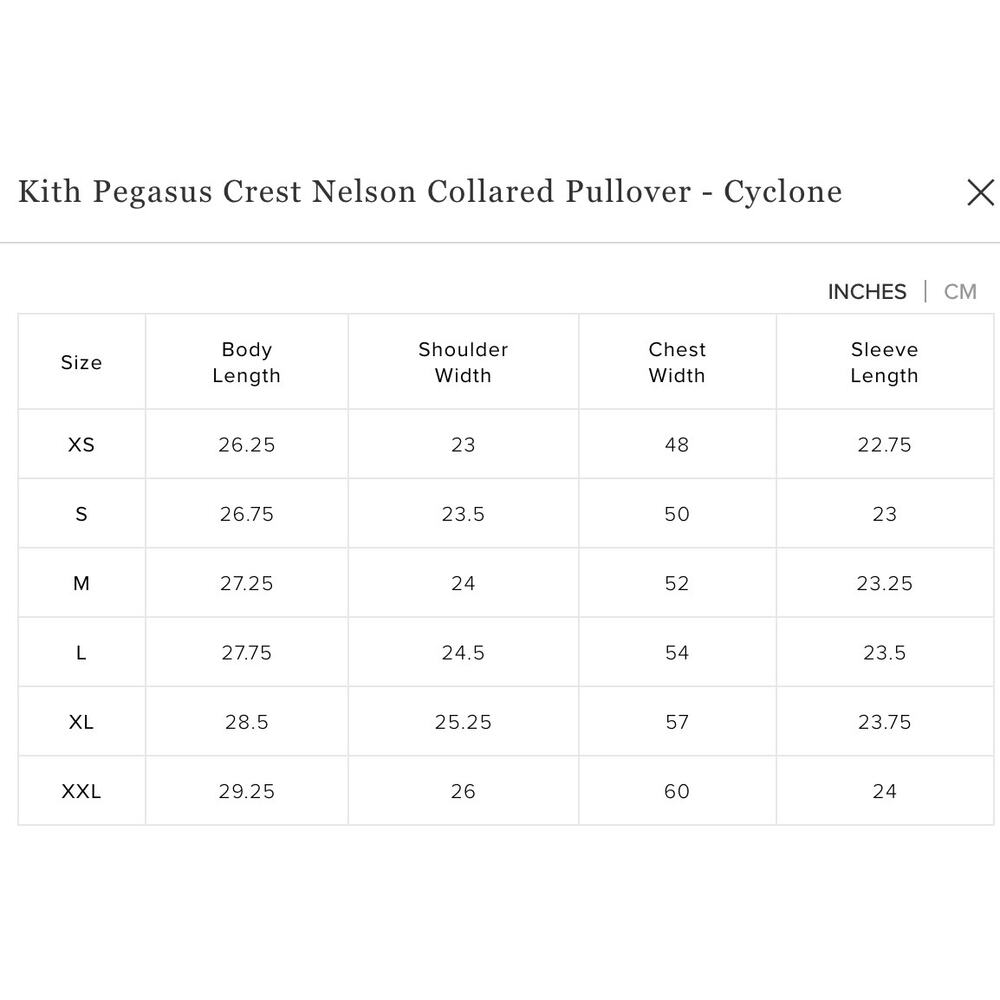Click the Shoulder Width column header
Screen dimensions: 1000x1000
(x=463, y=362)
